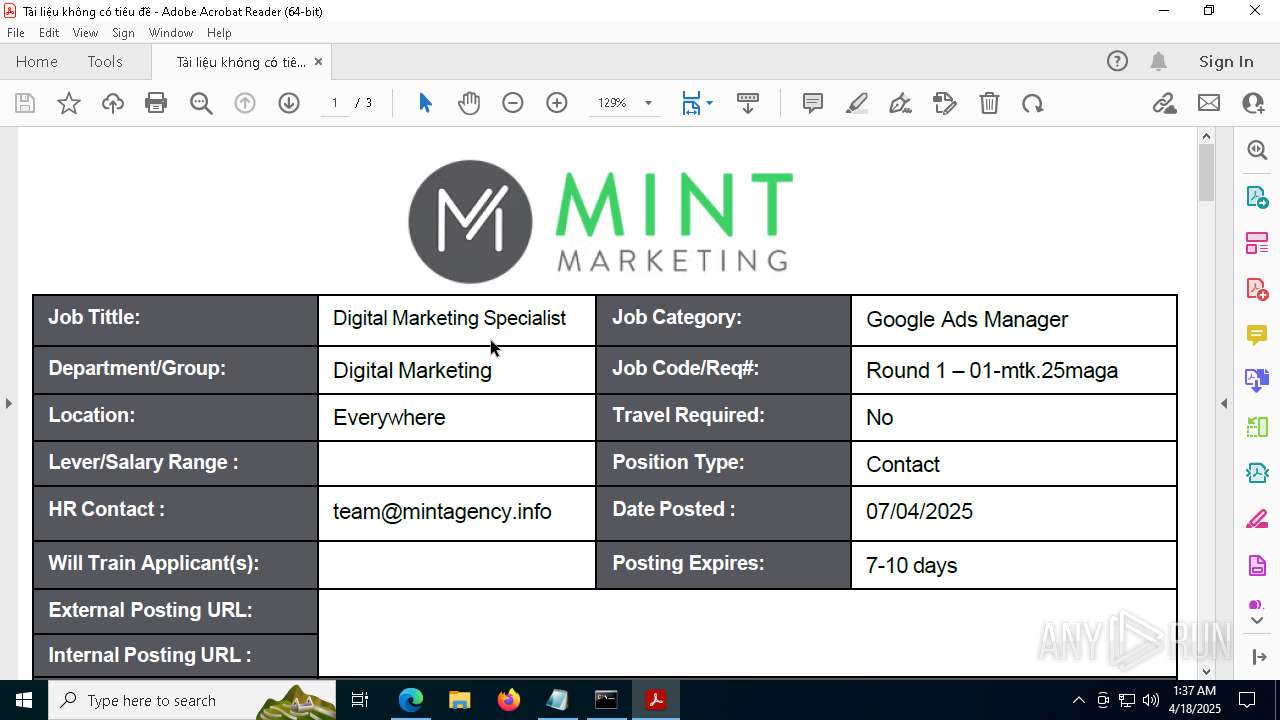This screenshot has height=720, width=1280.
Task: Switch to the Hand pan tool
Action: [469, 103]
